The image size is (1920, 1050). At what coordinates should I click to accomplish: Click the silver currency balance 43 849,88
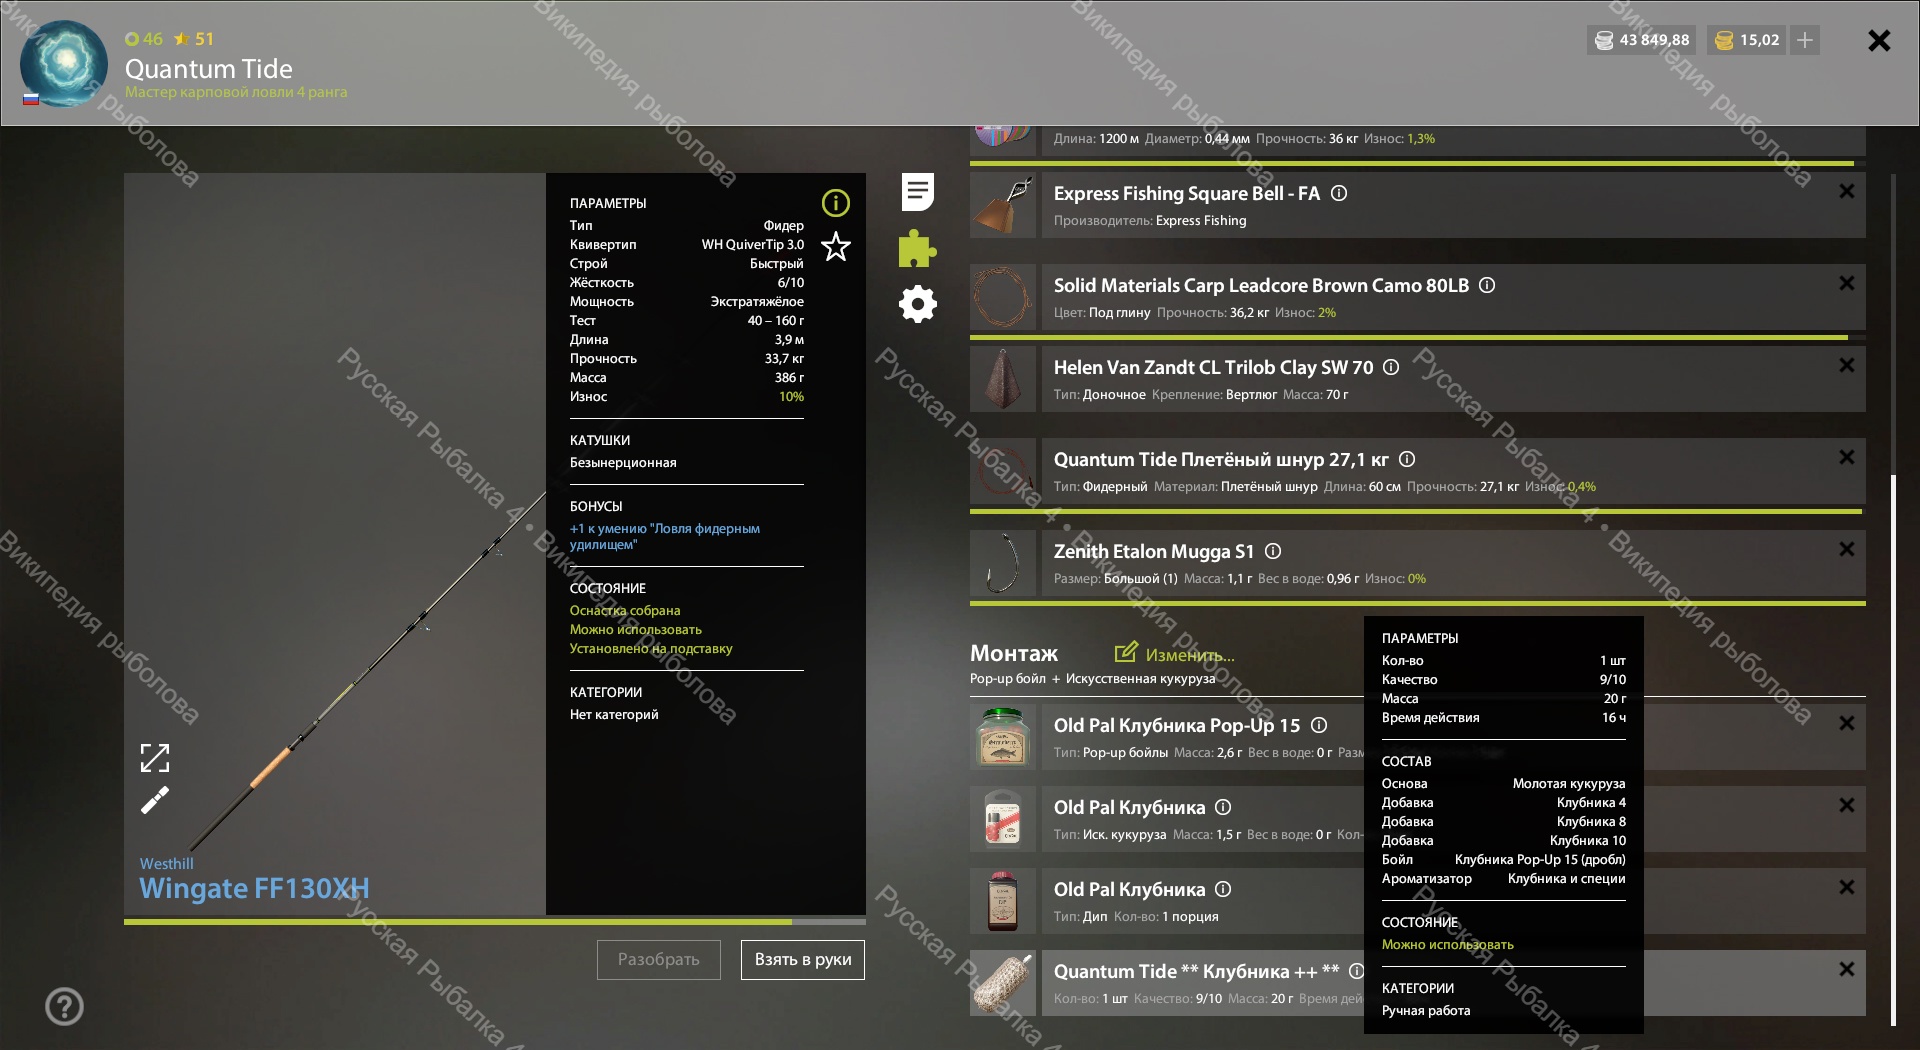pos(1642,40)
